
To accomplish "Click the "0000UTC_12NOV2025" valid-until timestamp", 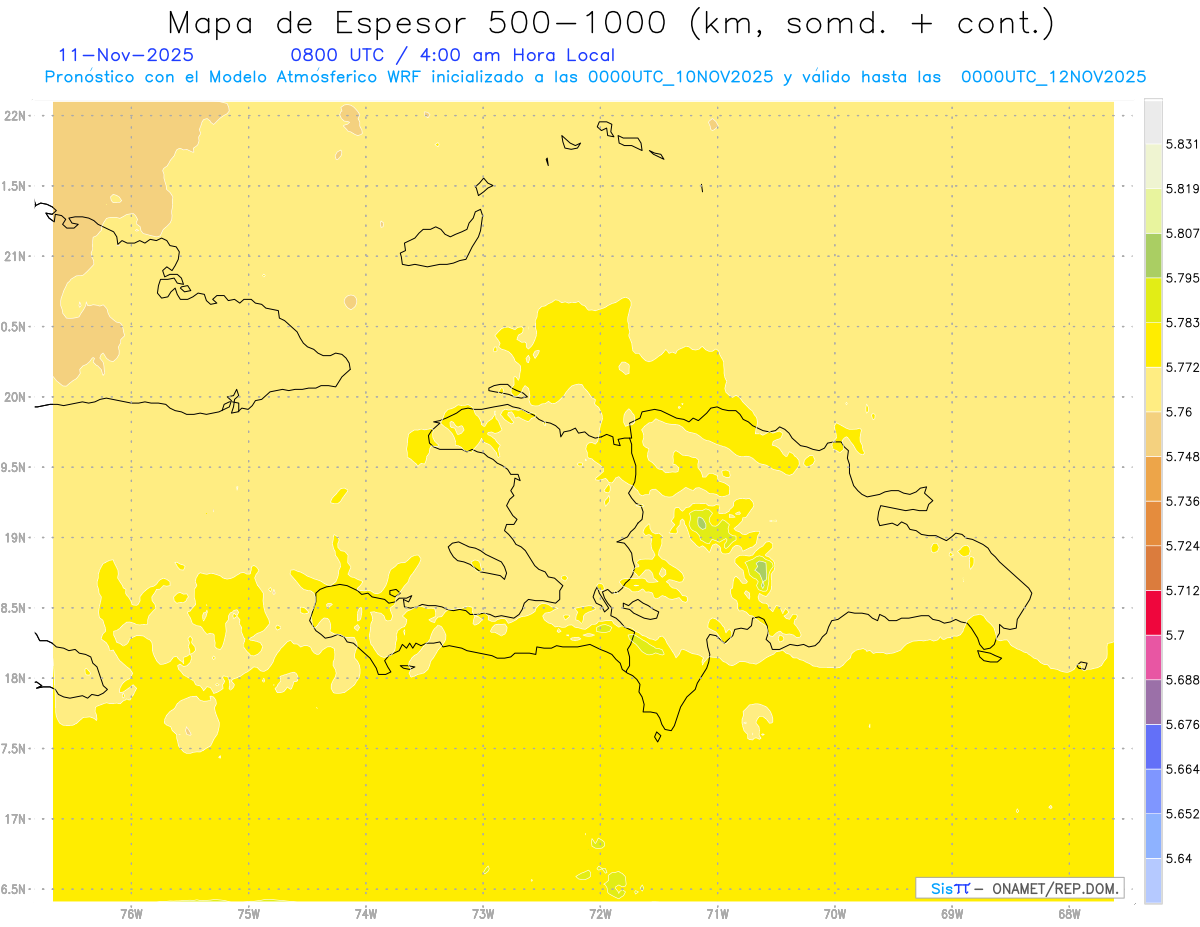I will coord(1053,77).
